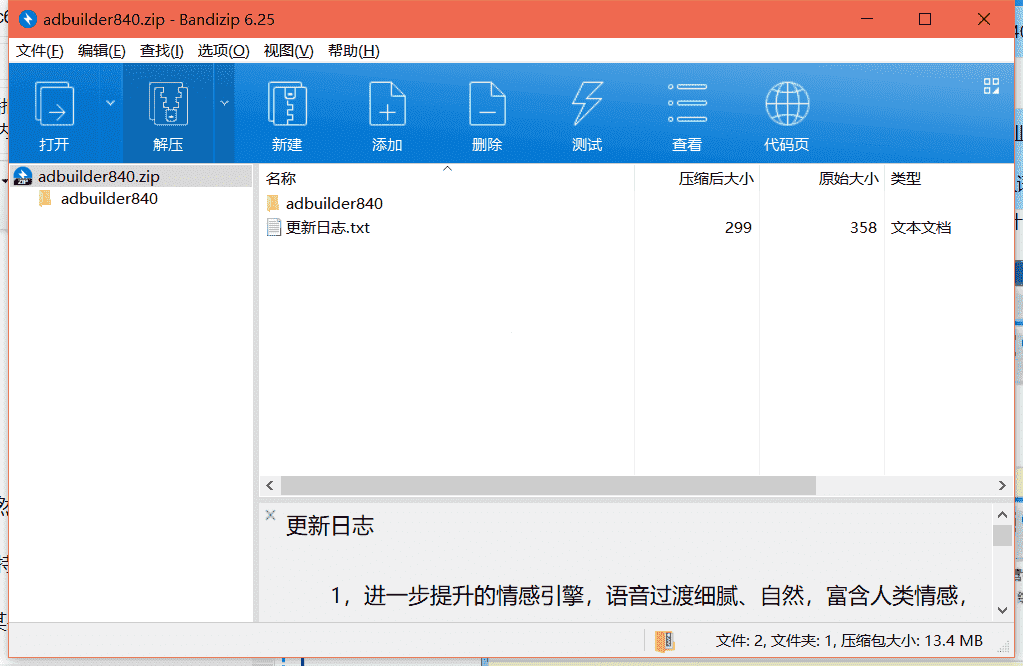
Task: Click the 更新日志 preview heading
Action: pos(330,526)
